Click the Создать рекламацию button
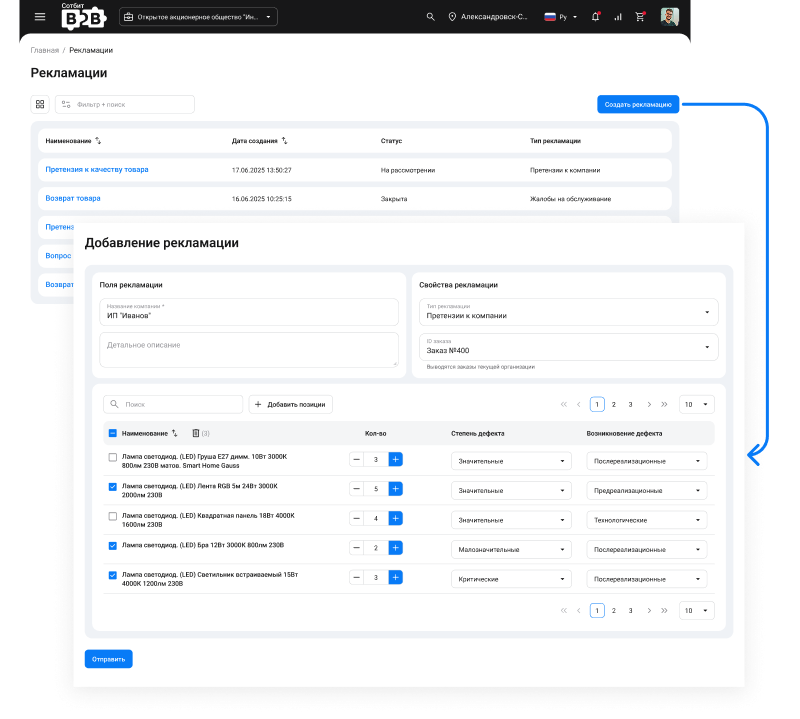Image resolution: width=800 pixels, height=719 pixels. [x=638, y=104]
